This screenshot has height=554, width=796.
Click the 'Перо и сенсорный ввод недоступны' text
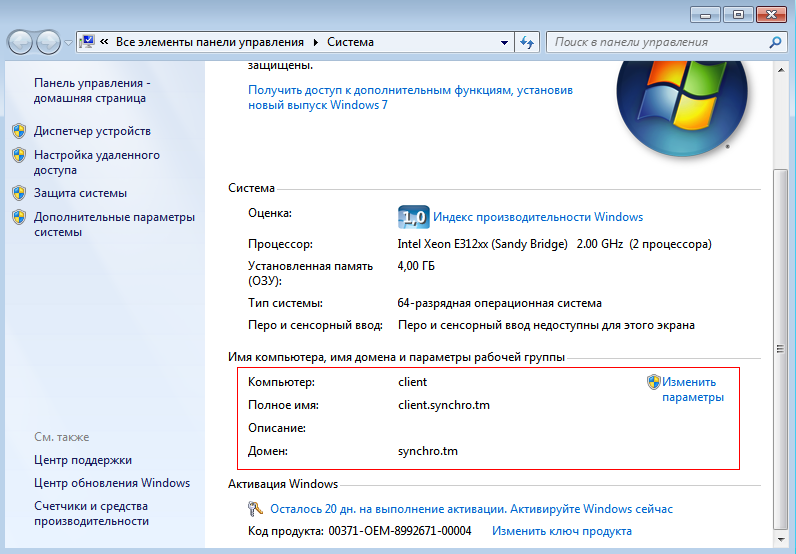click(x=546, y=325)
